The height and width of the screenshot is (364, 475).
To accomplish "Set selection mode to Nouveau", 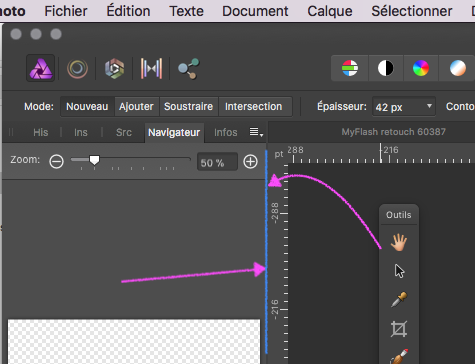I will point(87,107).
